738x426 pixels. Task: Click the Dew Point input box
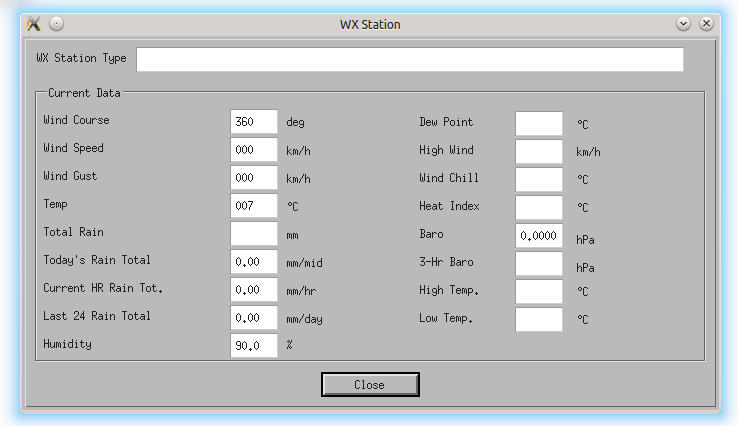[539, 124]
